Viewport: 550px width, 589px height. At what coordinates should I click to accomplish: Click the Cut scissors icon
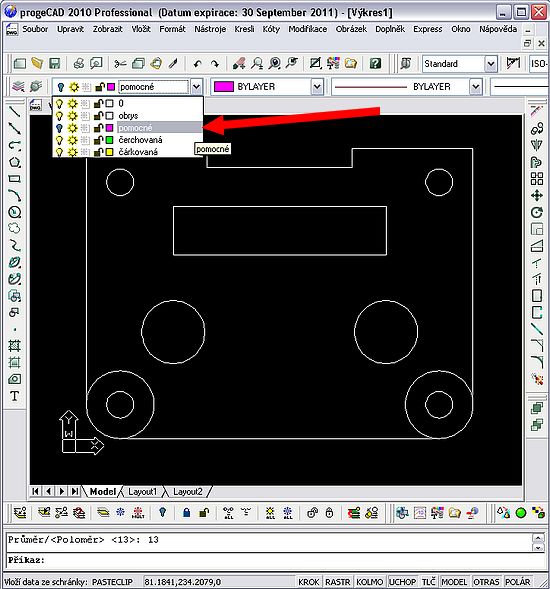point(120,63)
